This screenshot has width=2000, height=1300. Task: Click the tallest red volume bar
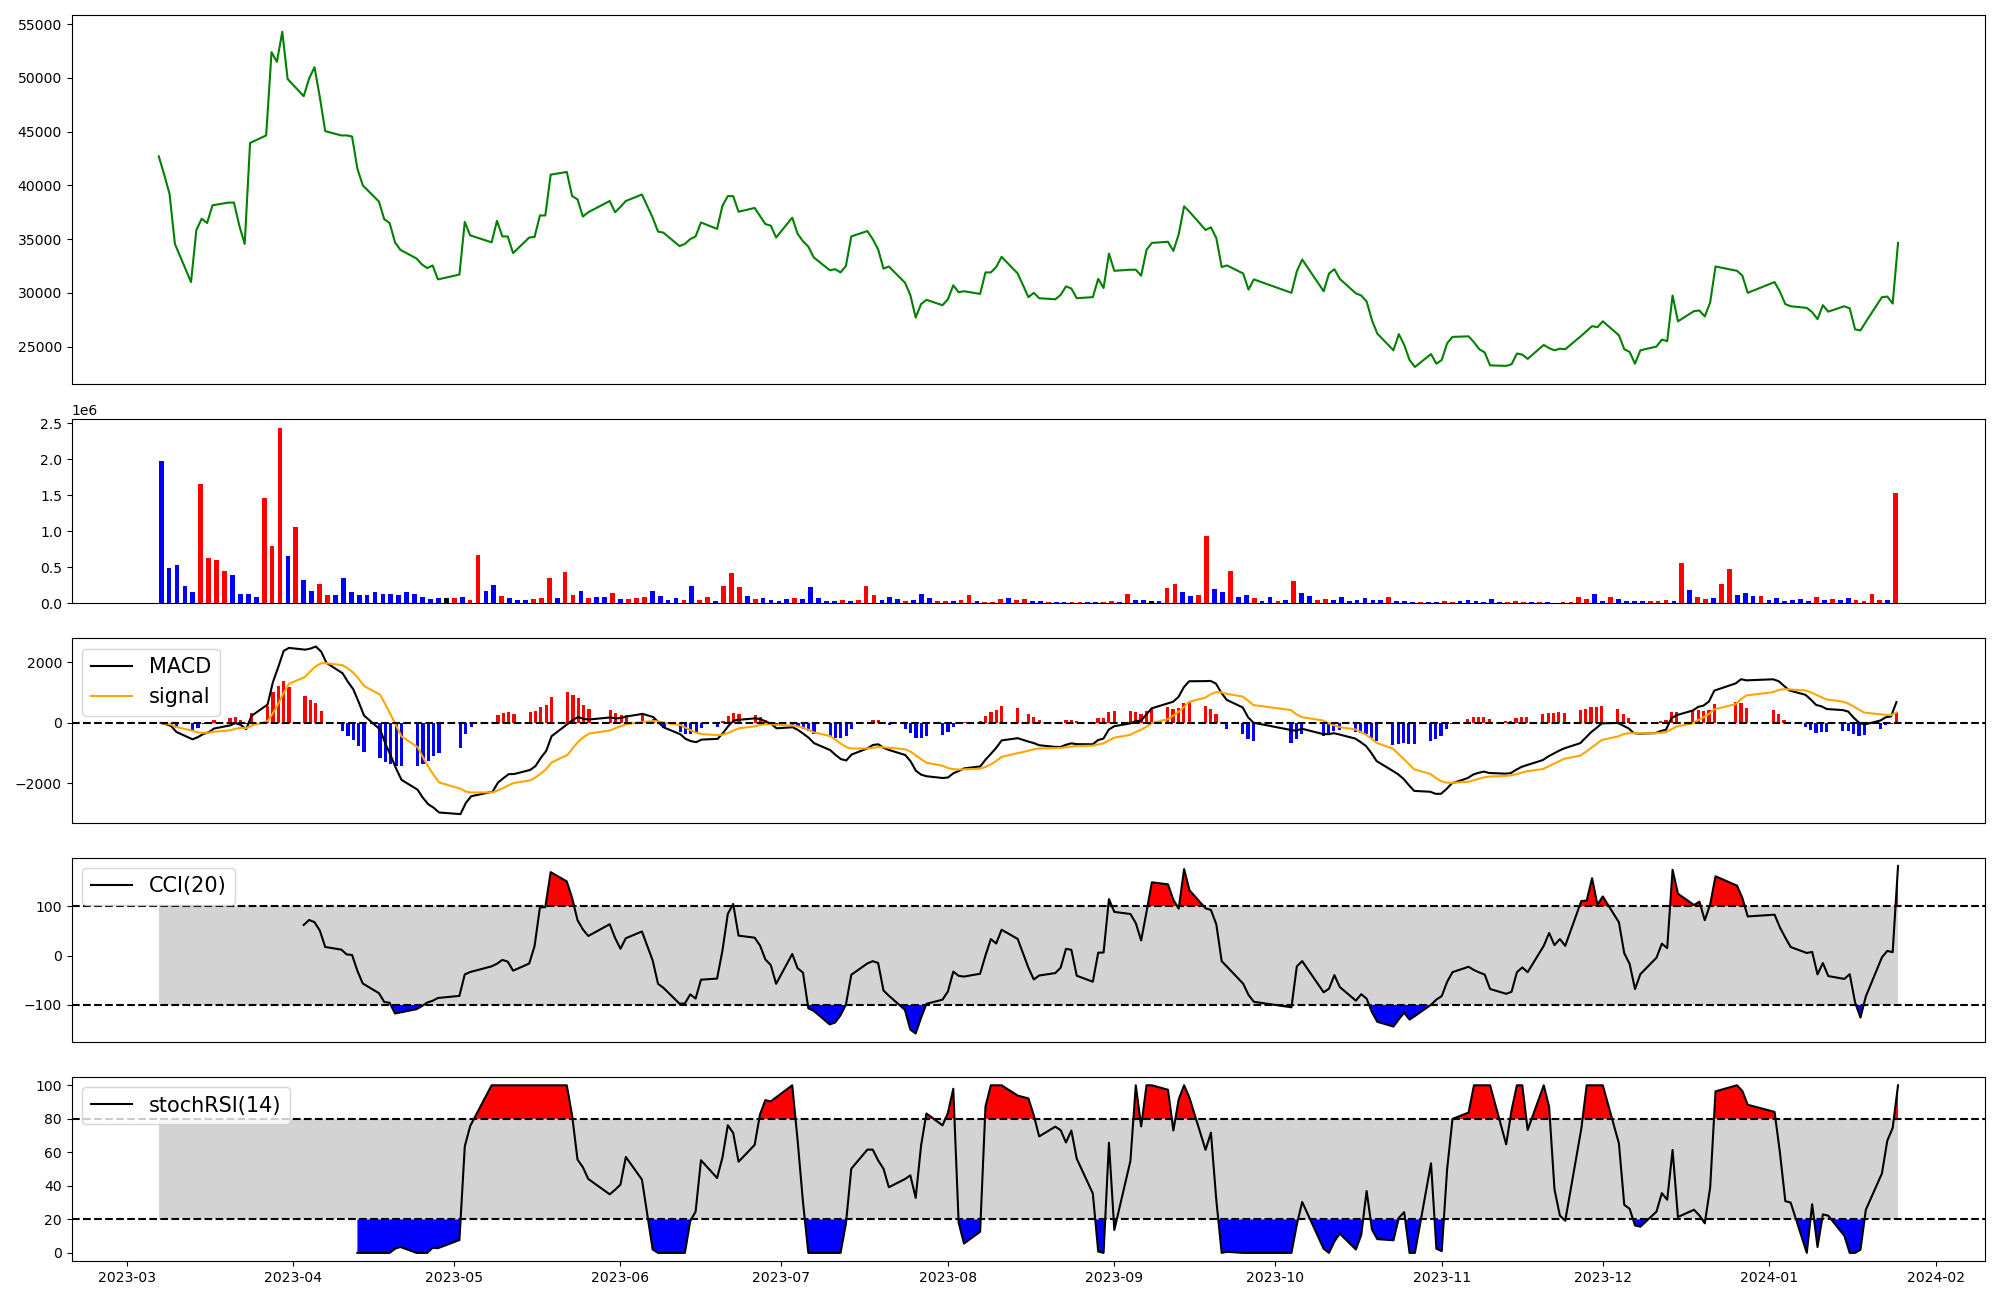click(x=280, y=516)
